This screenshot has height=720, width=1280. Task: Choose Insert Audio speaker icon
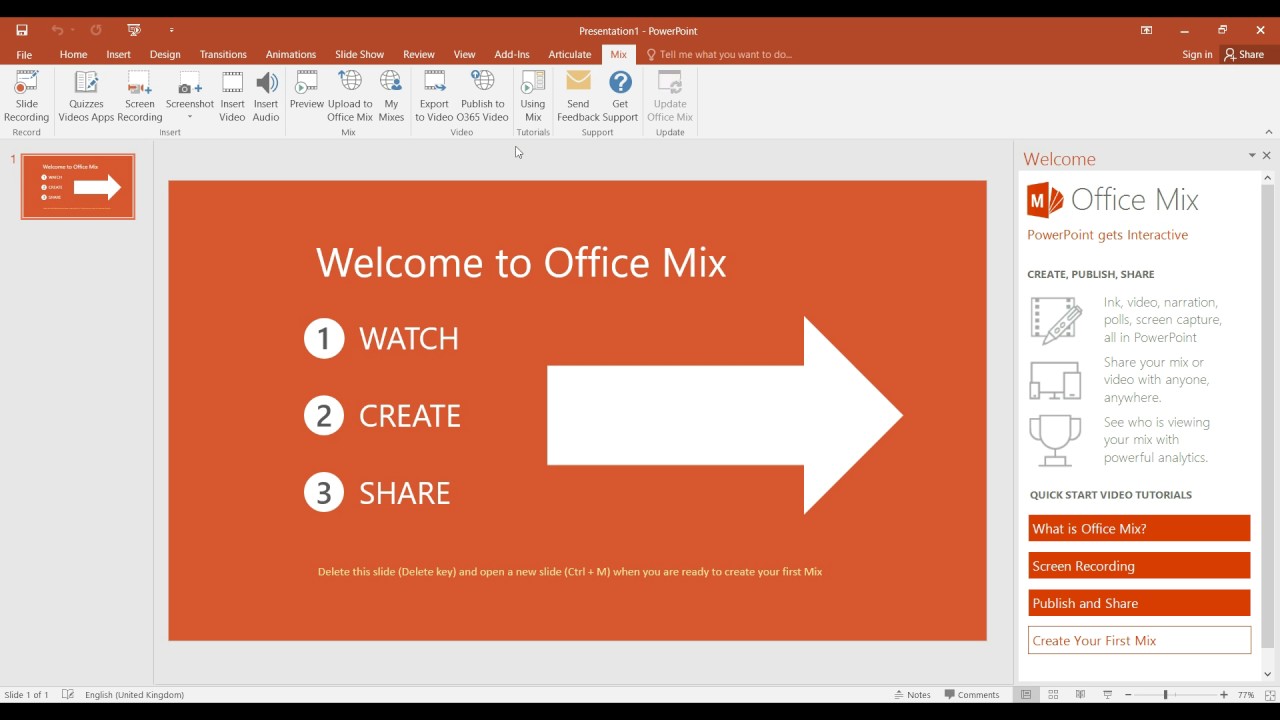click(x=266, y=96)
